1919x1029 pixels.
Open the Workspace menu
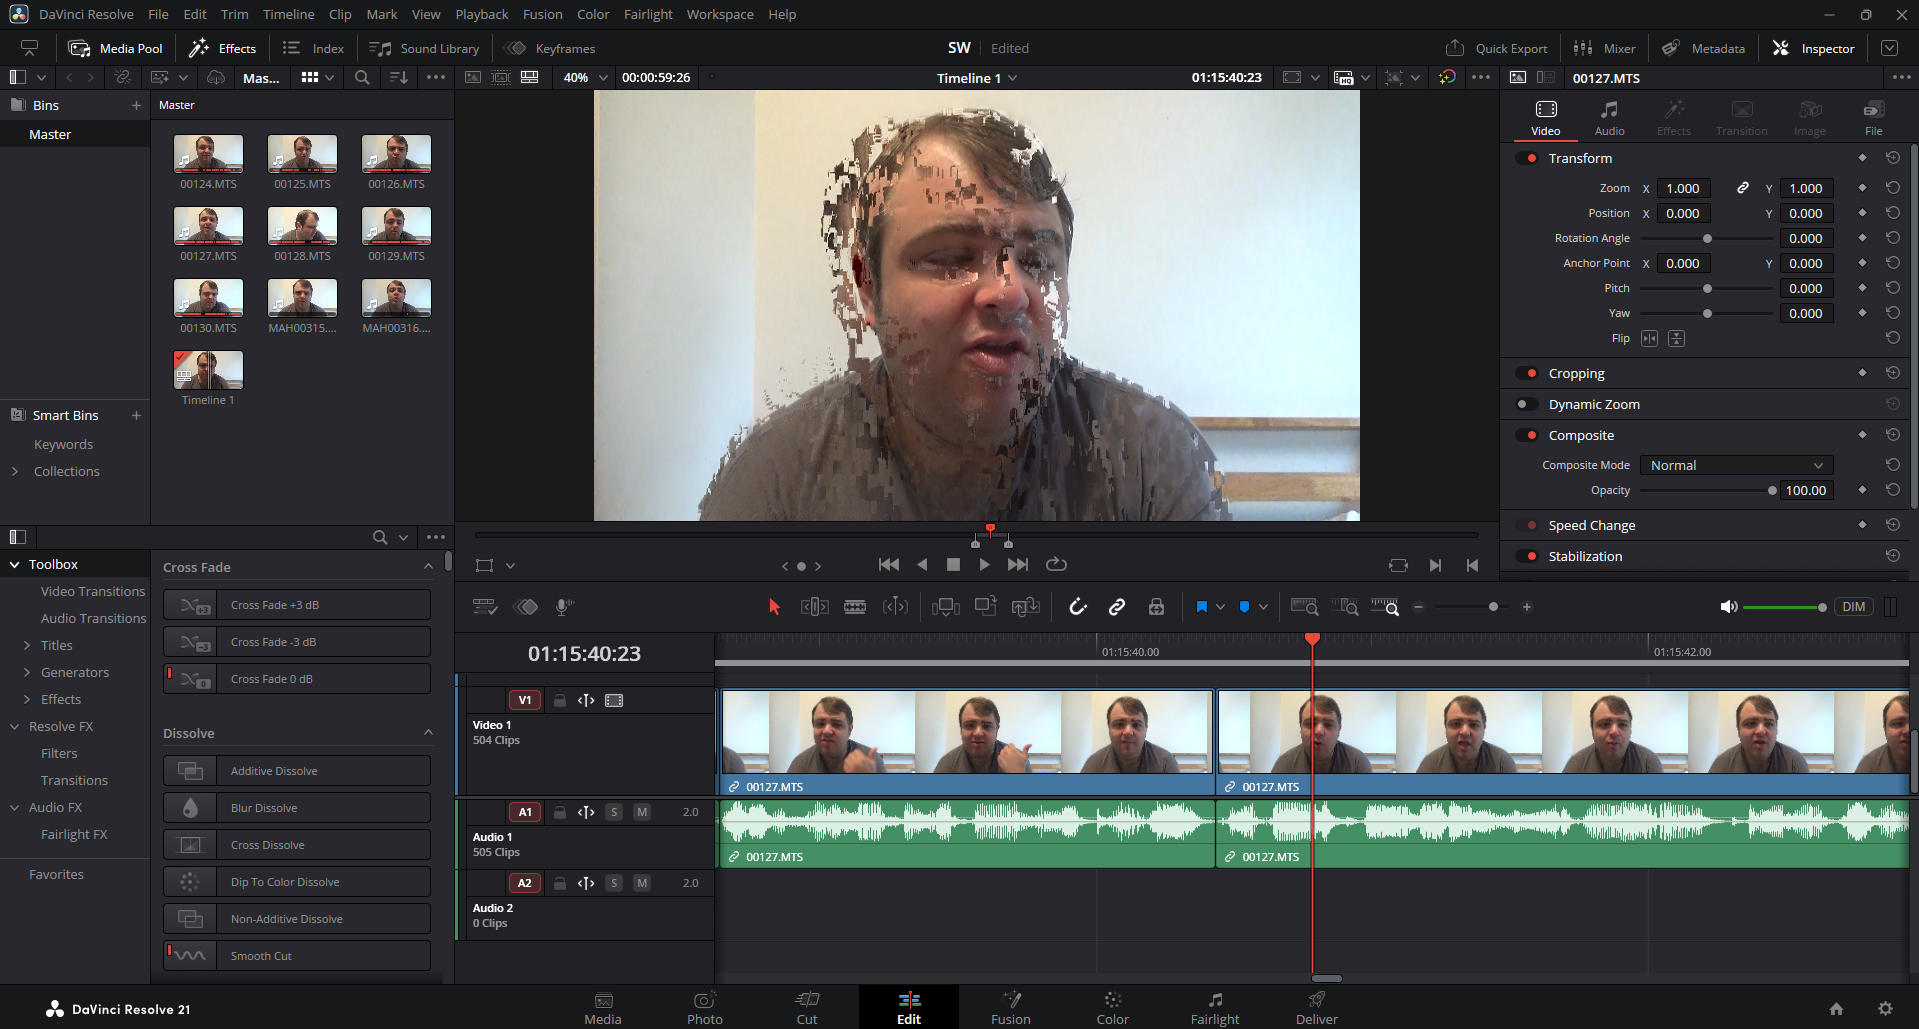coord(720,14)
